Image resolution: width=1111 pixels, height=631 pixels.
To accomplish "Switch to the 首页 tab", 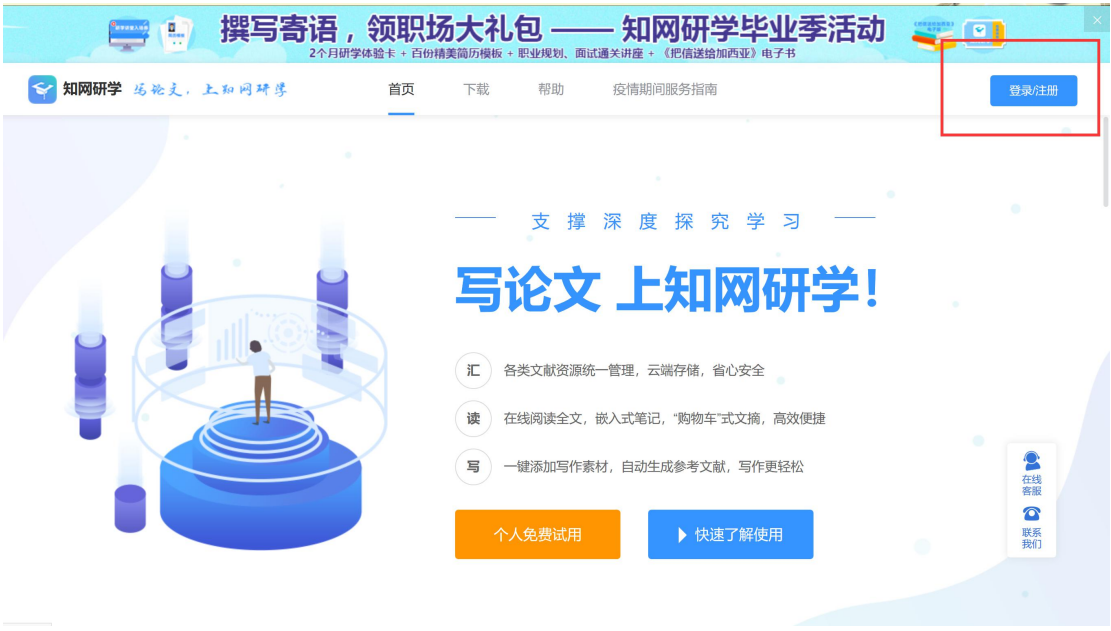I will pyautogui.click(x=401, y=89).
